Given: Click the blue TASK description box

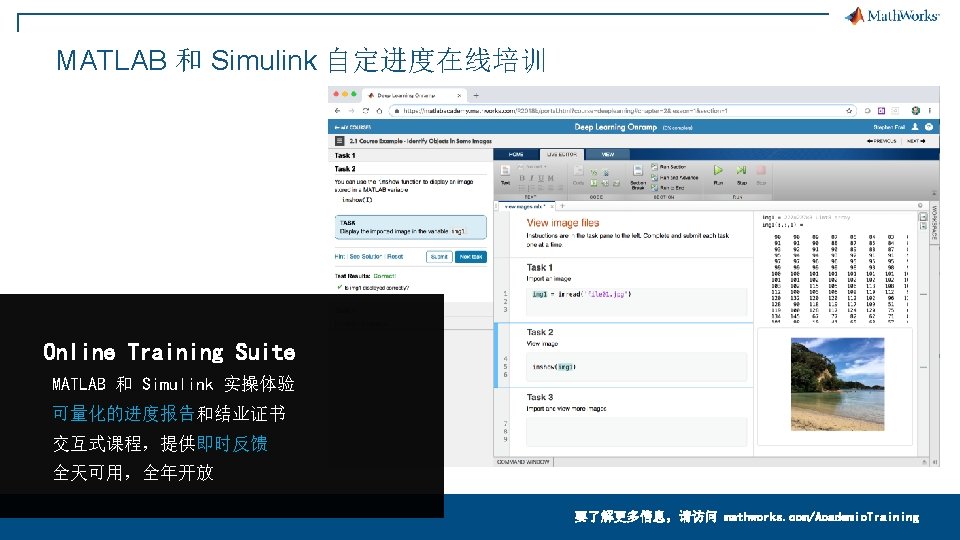Looking at the screenshot, I should pyautogui.click(x=410, y=227).
